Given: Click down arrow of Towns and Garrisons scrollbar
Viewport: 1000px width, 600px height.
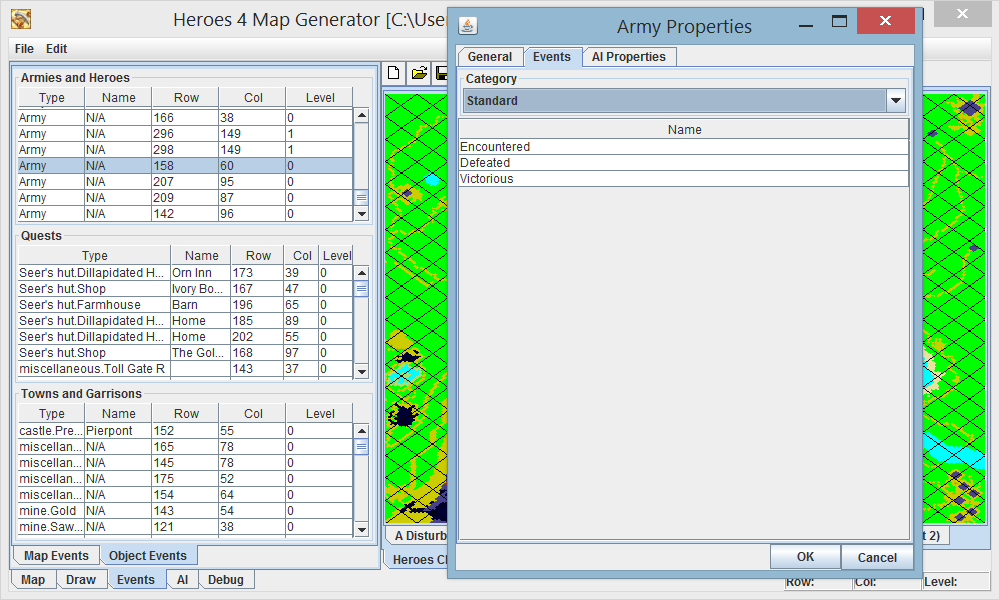Looking at the screenshot, I should pyautogui.click(x=362, y=529).
